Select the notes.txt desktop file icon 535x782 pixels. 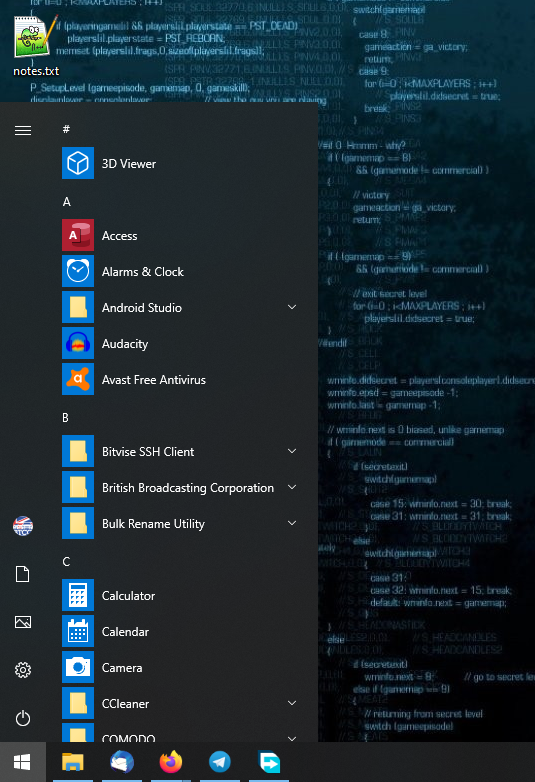point(35,46)
